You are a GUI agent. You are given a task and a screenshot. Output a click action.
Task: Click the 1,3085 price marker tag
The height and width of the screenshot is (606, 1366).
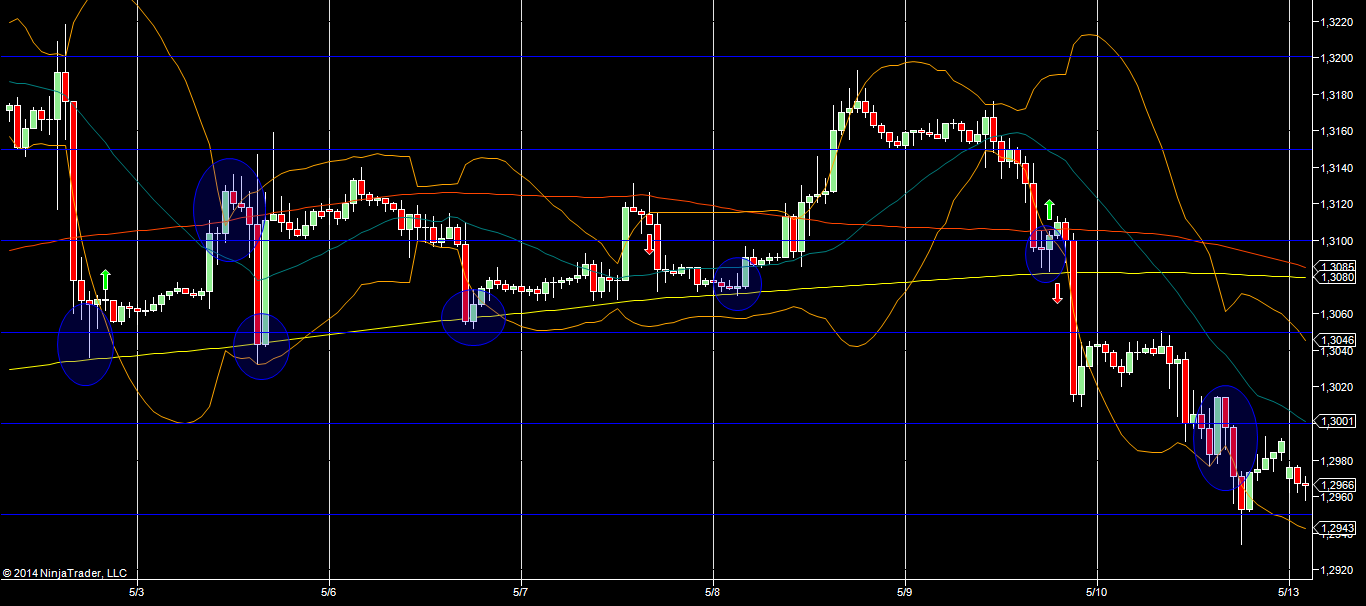[1337, 267]
